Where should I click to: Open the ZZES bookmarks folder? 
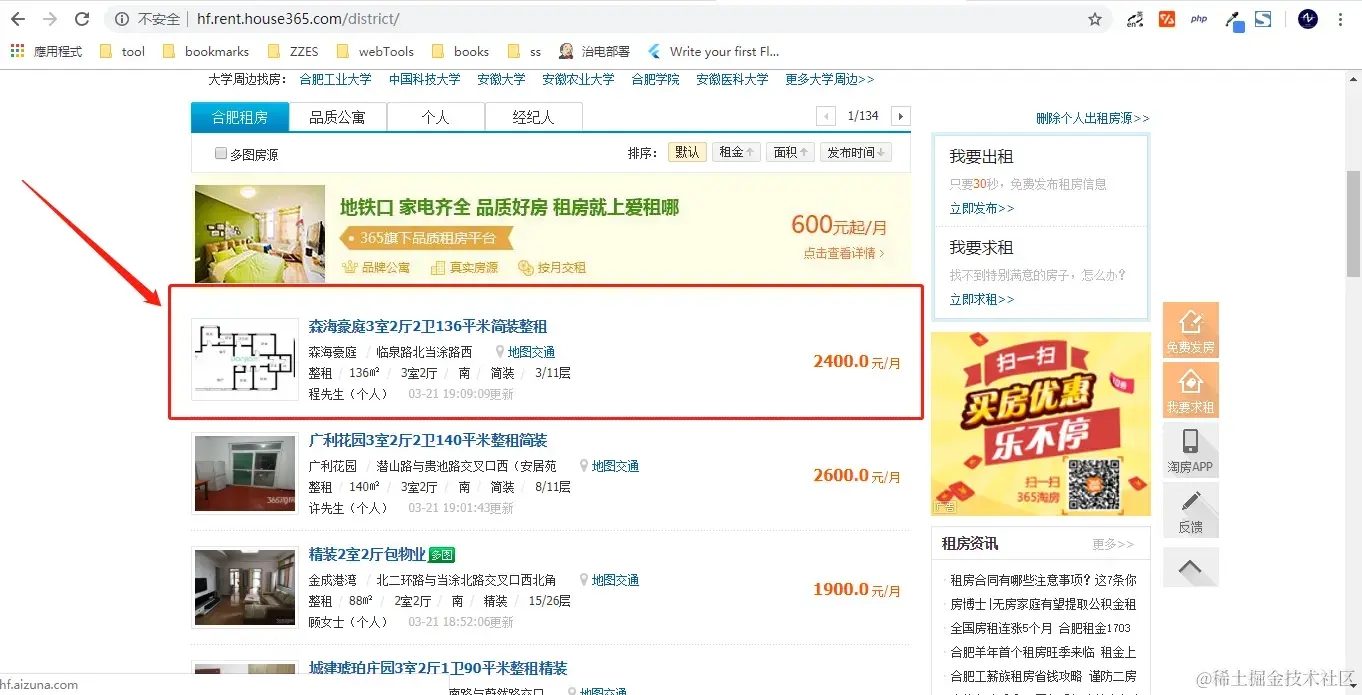coord(292,51)
